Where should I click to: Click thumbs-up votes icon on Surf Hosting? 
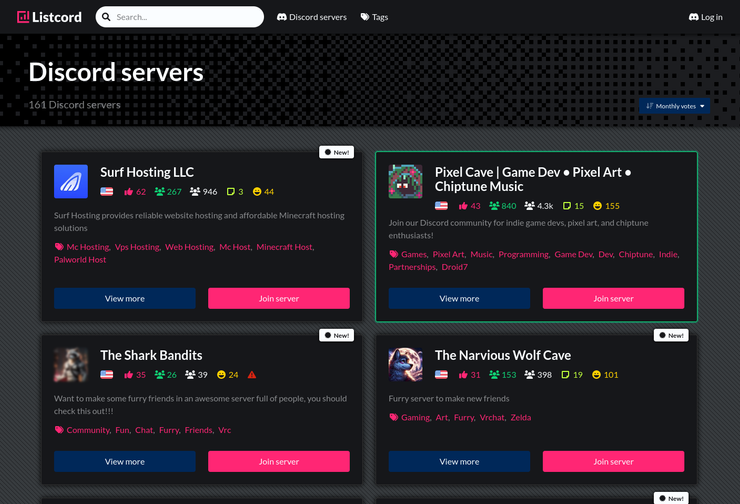coord(128,192)
